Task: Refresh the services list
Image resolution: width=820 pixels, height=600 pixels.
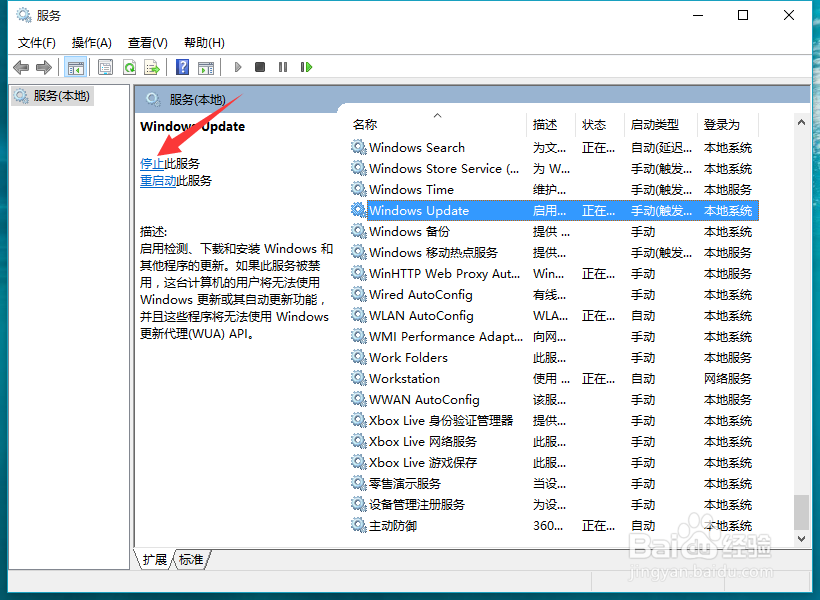Action: [130, 67]
